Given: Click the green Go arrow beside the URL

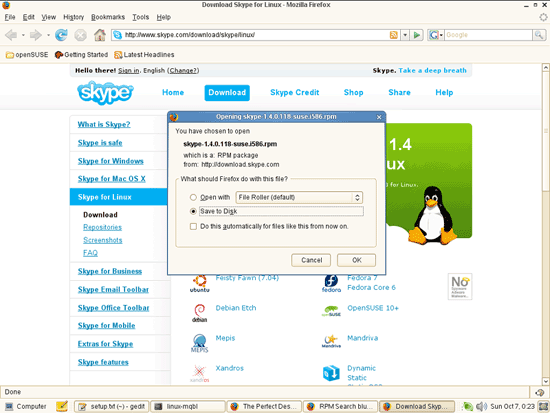Looking at the screenshot, I should point(417,35).
